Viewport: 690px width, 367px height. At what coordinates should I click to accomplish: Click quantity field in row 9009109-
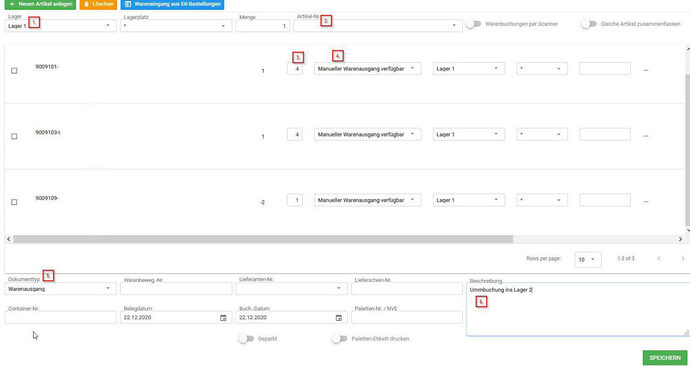[295, 200]
